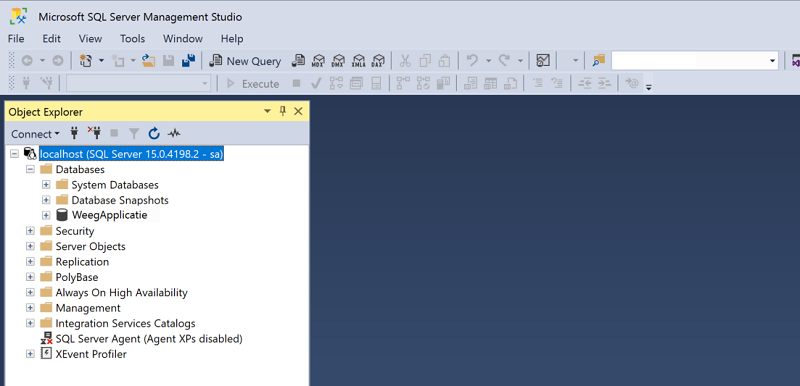Screen dimensions: 800x386
Task: Click the Paste icon in toolbar
Action: point(444,61)
